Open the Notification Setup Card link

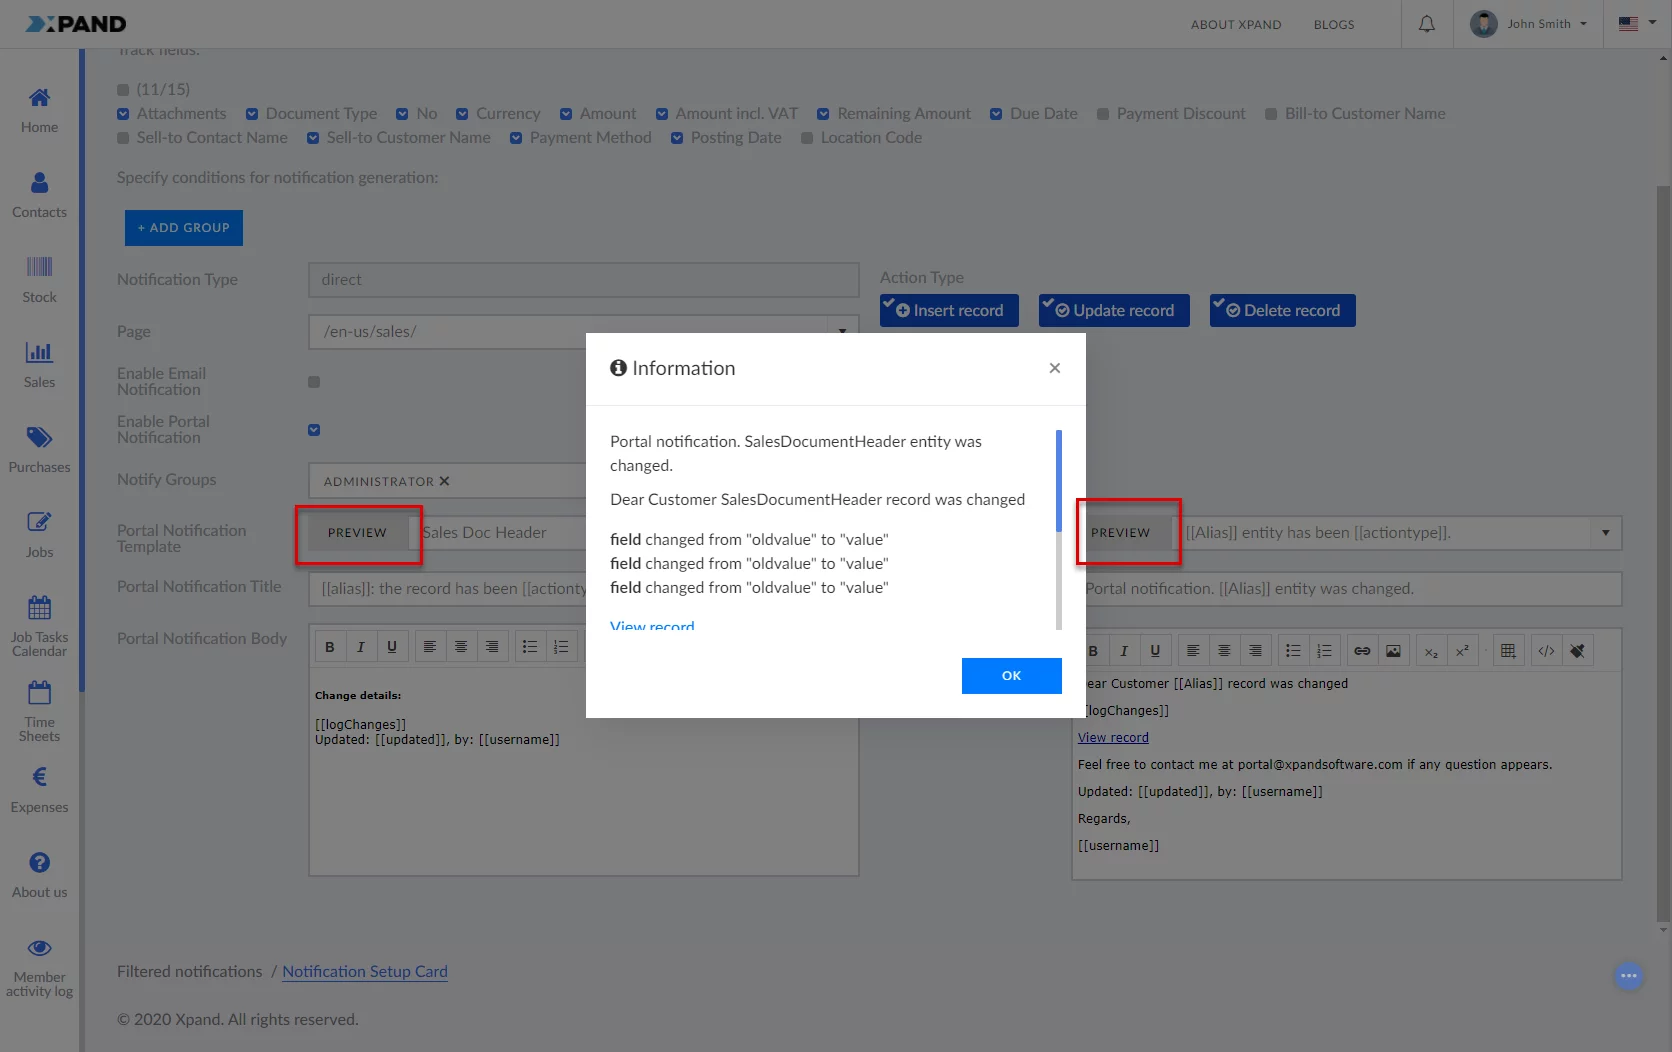coord(364,972)
